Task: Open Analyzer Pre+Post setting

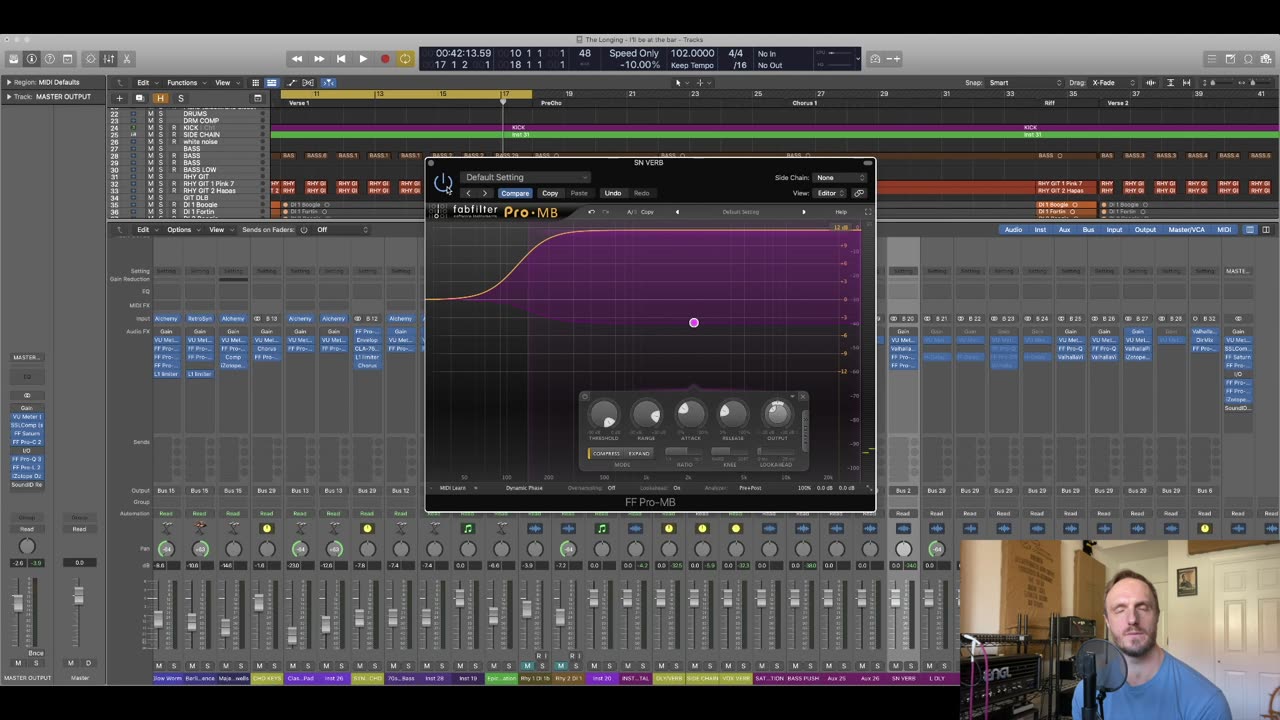Action: click(750, 488)
